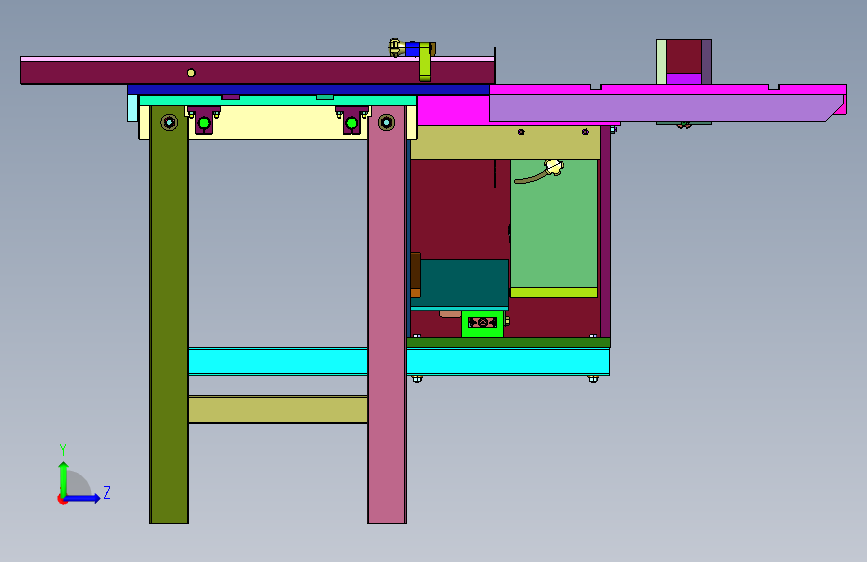867x562 pixels.
Task: Pick the dark teal box component
Action: [x=464, y=282]
